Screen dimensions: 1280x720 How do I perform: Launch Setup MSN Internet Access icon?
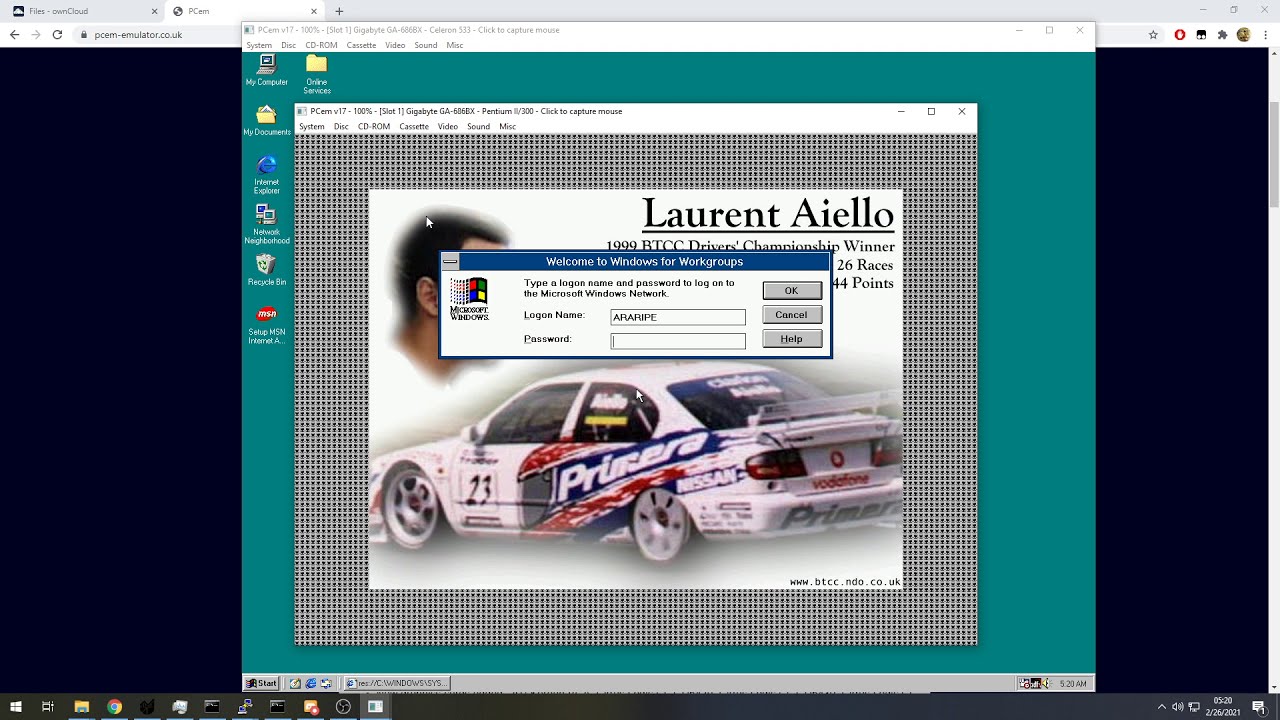point(266,325)
